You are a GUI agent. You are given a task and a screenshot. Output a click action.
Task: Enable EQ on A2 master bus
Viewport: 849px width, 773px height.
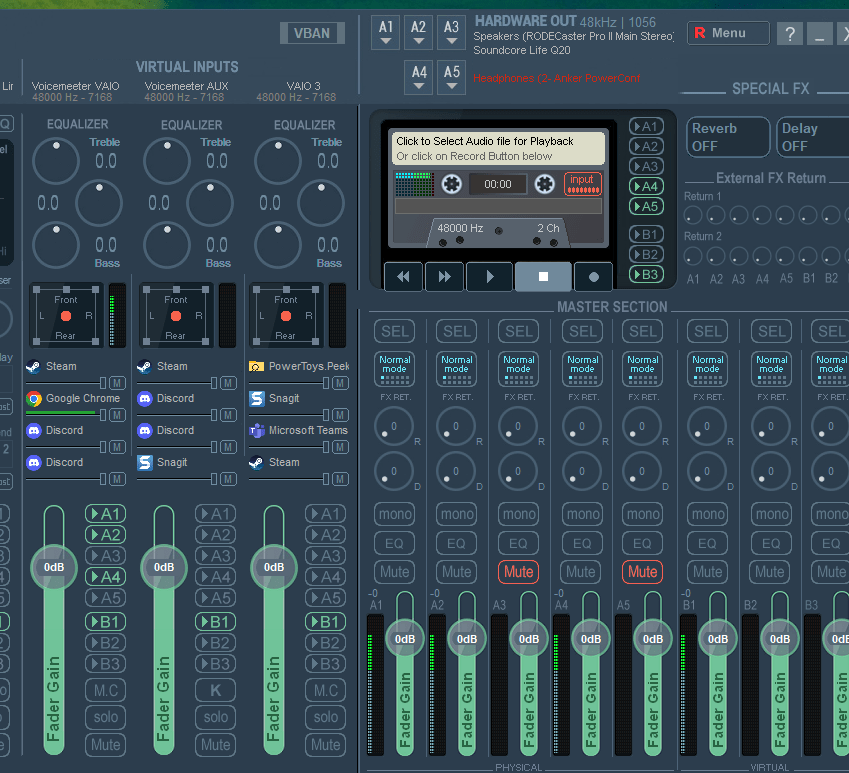pyautogui.click(x=456, y=543)
